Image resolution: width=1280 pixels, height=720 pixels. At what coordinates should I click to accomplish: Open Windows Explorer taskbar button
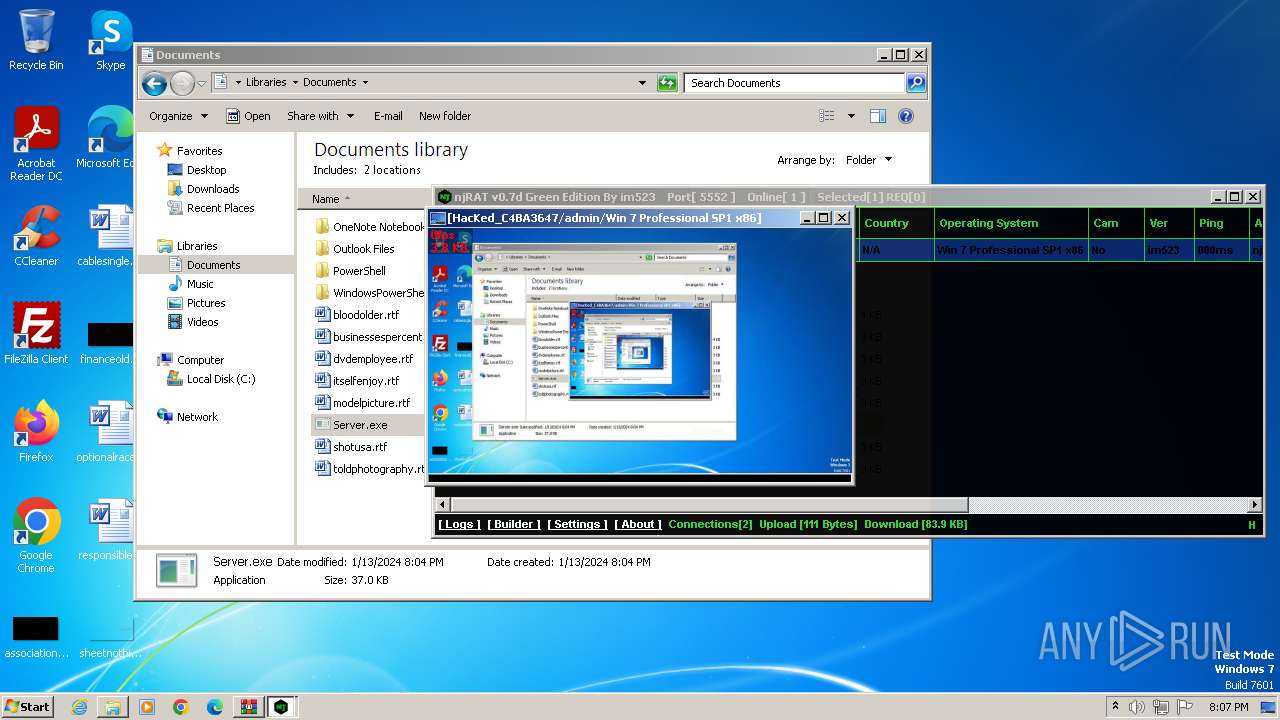(113, 707)
